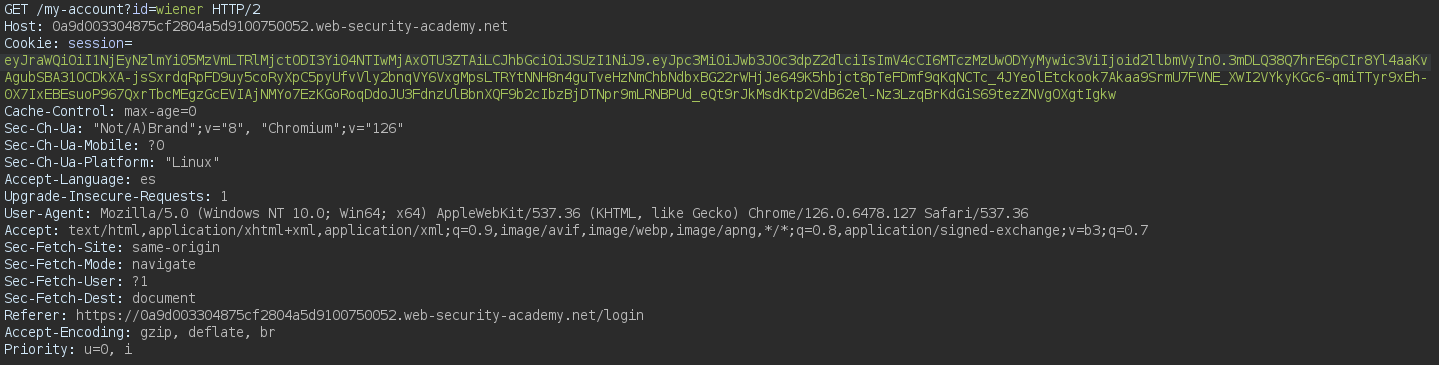Click the Accept-Language value es

148,179
